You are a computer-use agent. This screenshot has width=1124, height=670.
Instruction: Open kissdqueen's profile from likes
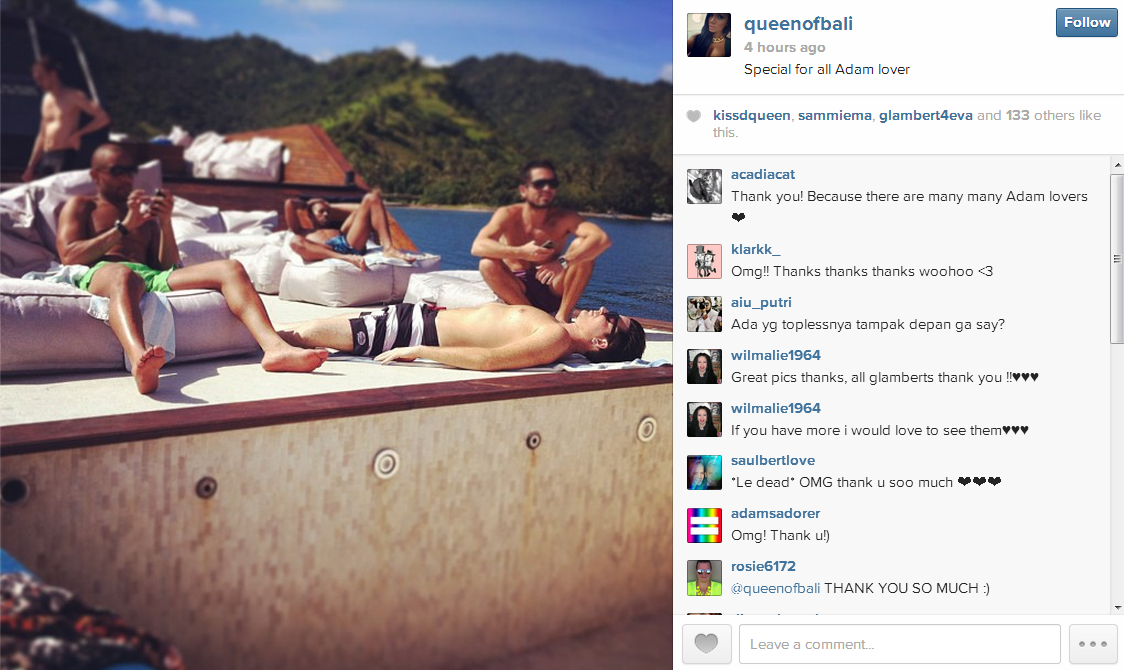751,115
